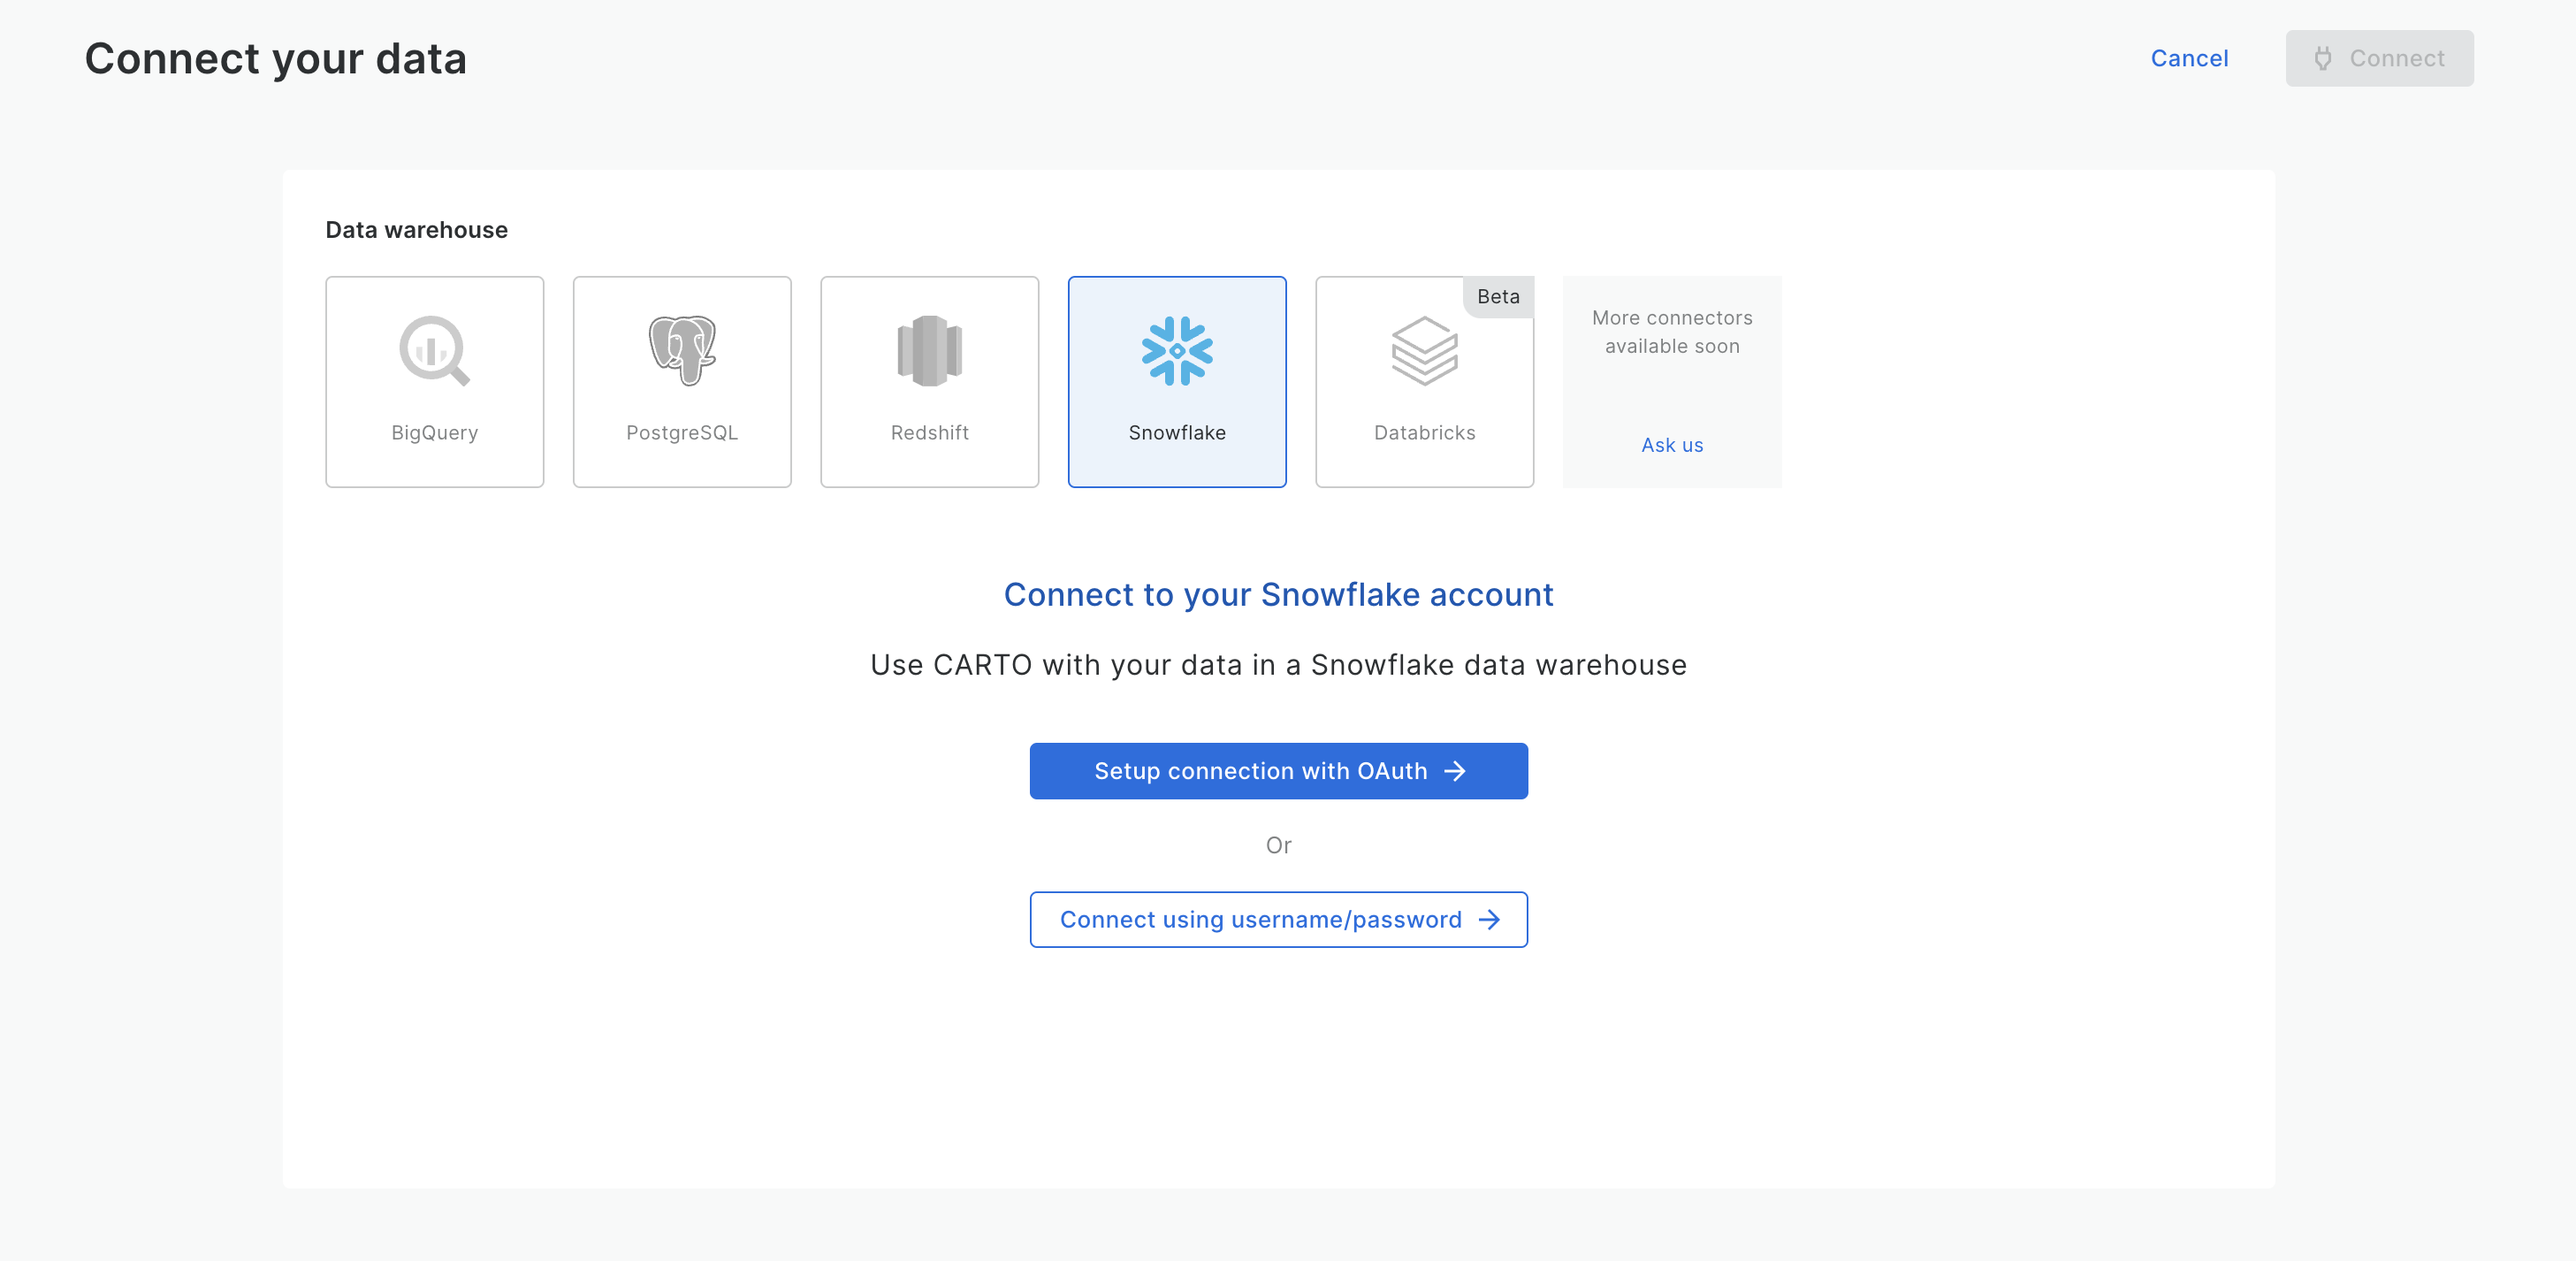Click the plug icon beside Connect
The width and height of the screenshot is (2576, 1261).
pos(2323,59)
